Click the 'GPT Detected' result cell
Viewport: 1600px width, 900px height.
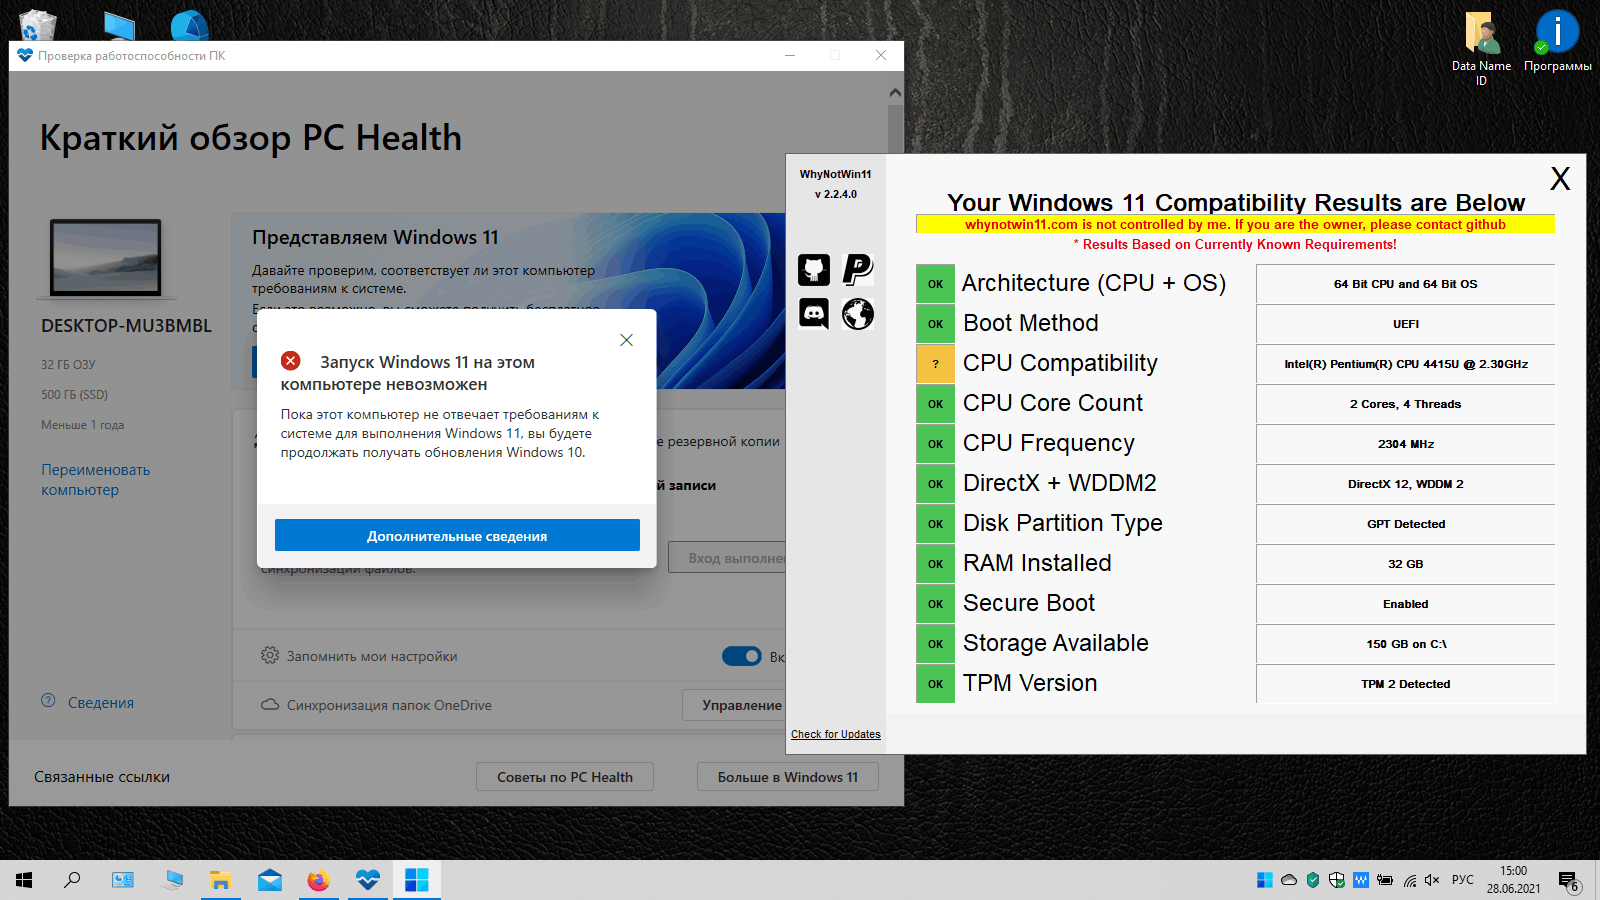(1406, 524)
